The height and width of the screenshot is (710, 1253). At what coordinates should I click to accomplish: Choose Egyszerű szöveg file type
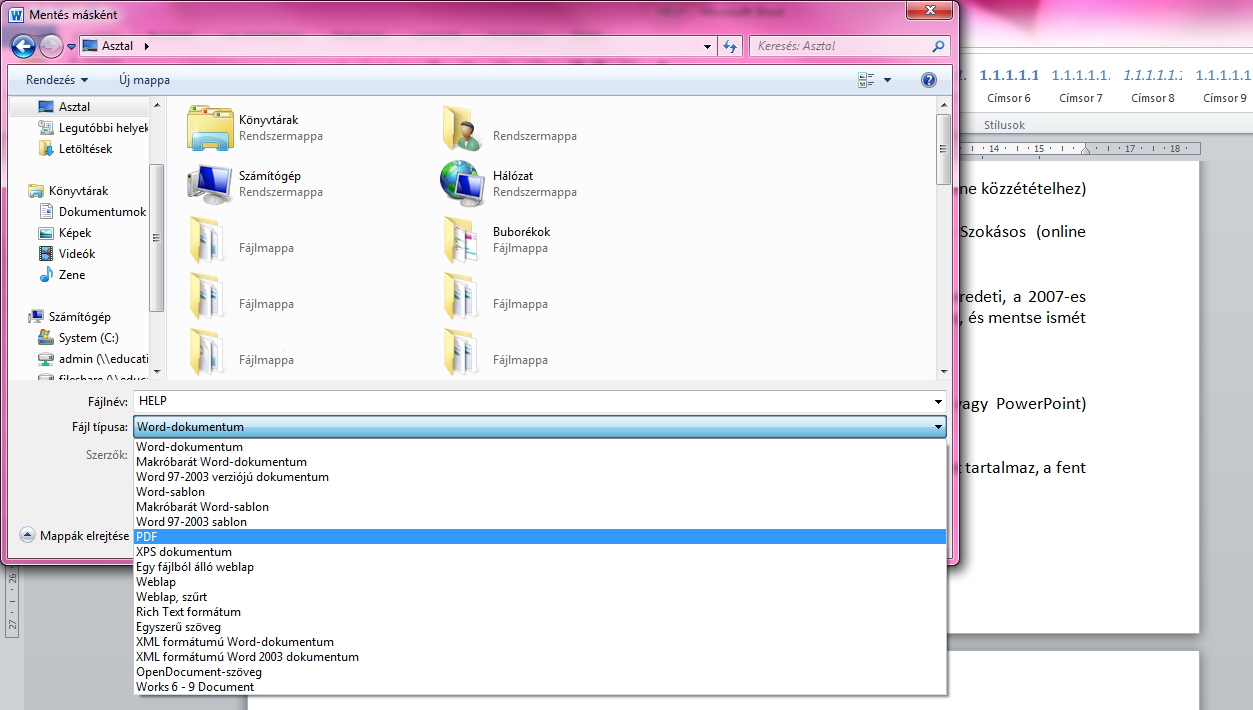coord(540,627)
